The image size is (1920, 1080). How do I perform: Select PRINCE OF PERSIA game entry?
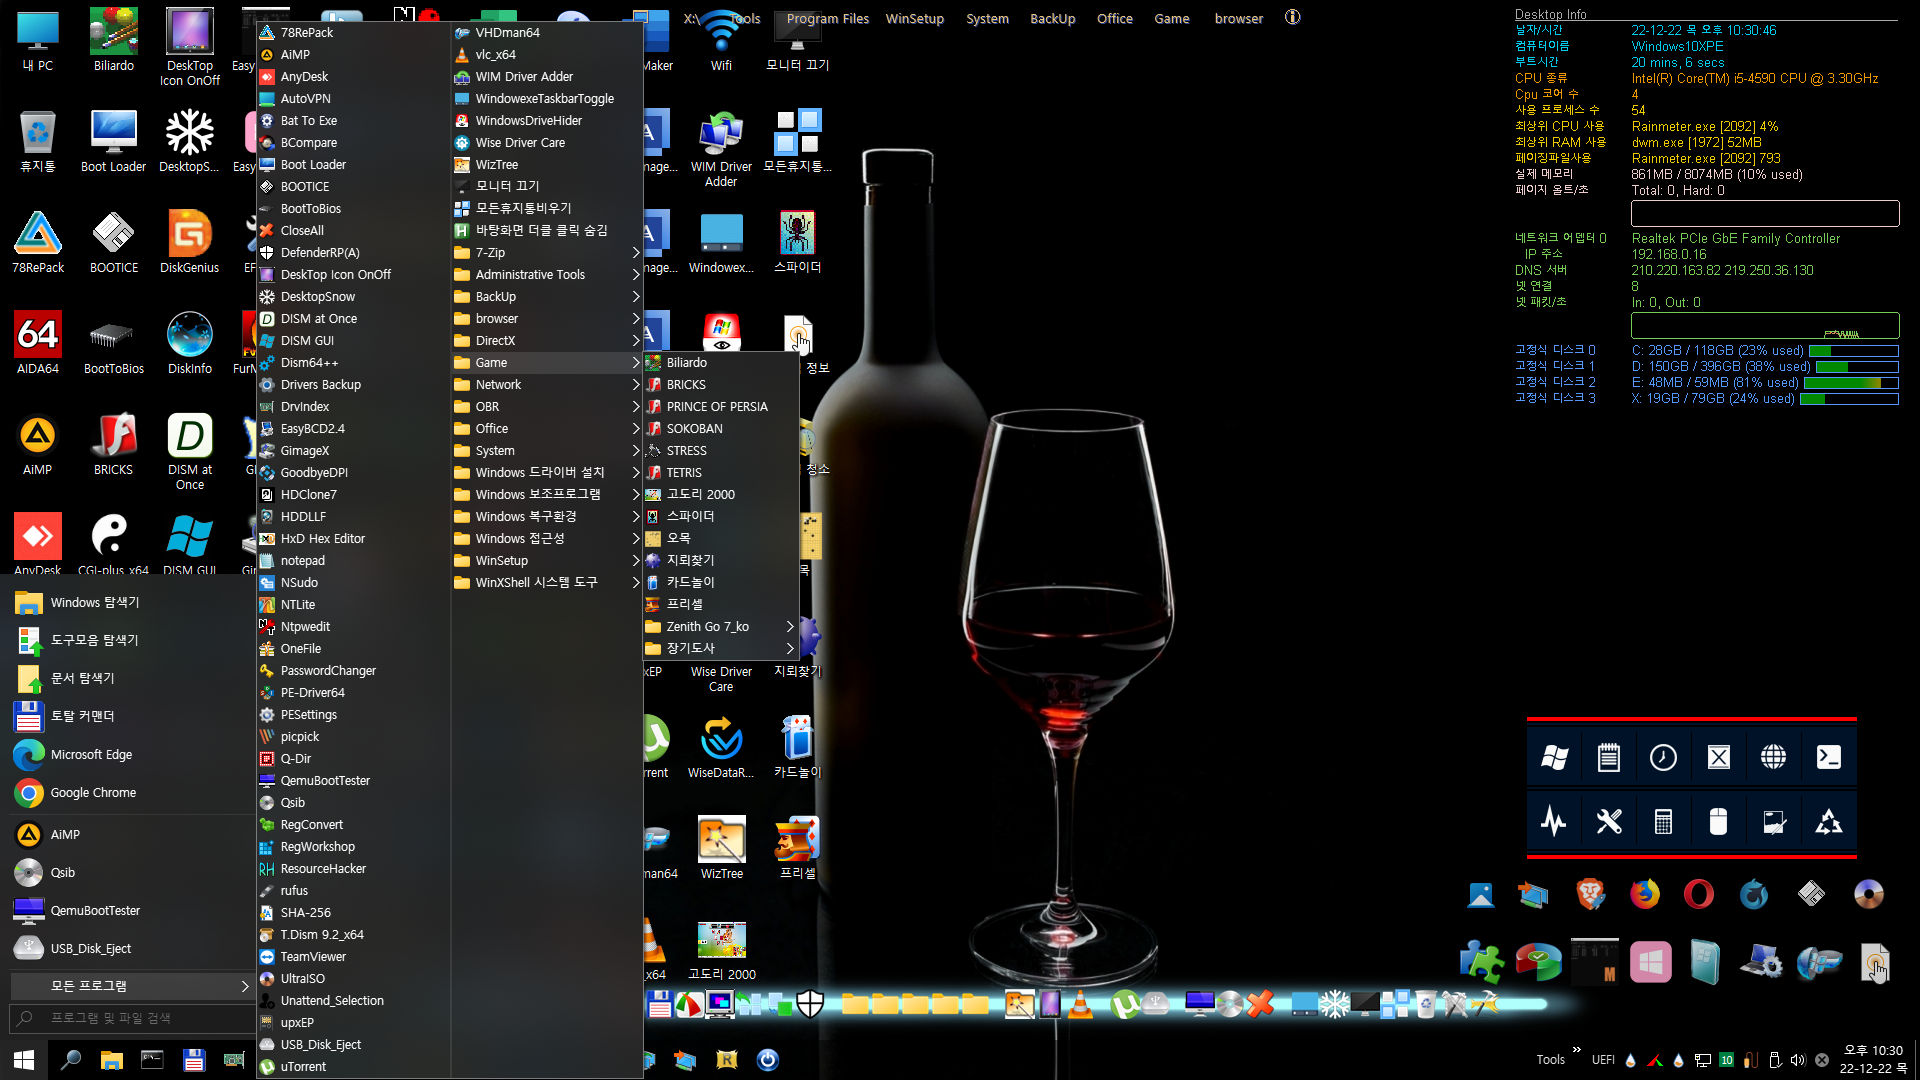click(720, 407)
